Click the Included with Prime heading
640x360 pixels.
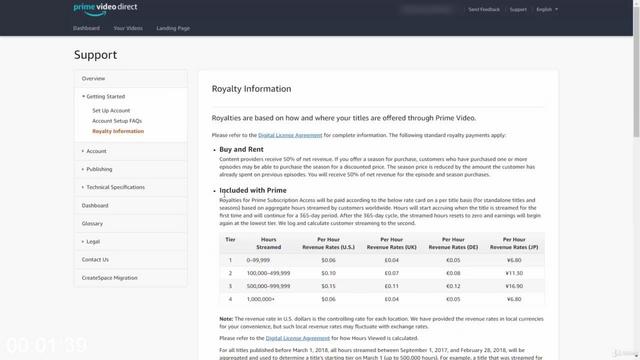pos(253,190)
